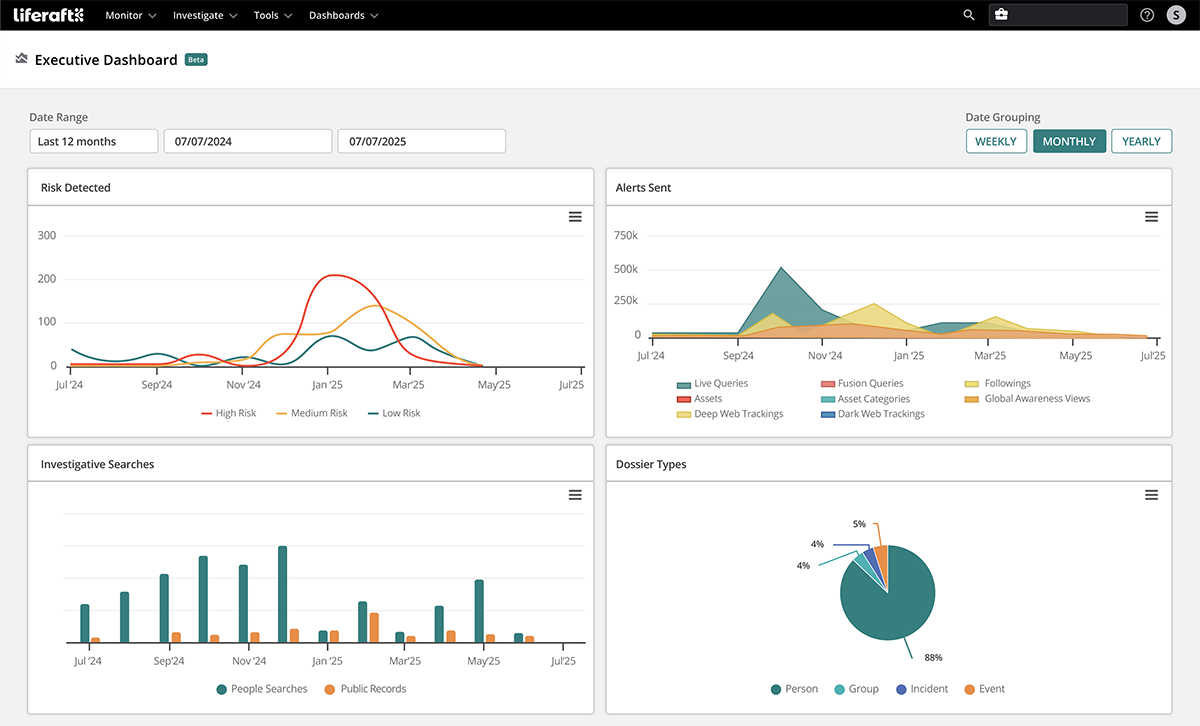Click the 88% pie label
1200x726 pixels.
932,657
